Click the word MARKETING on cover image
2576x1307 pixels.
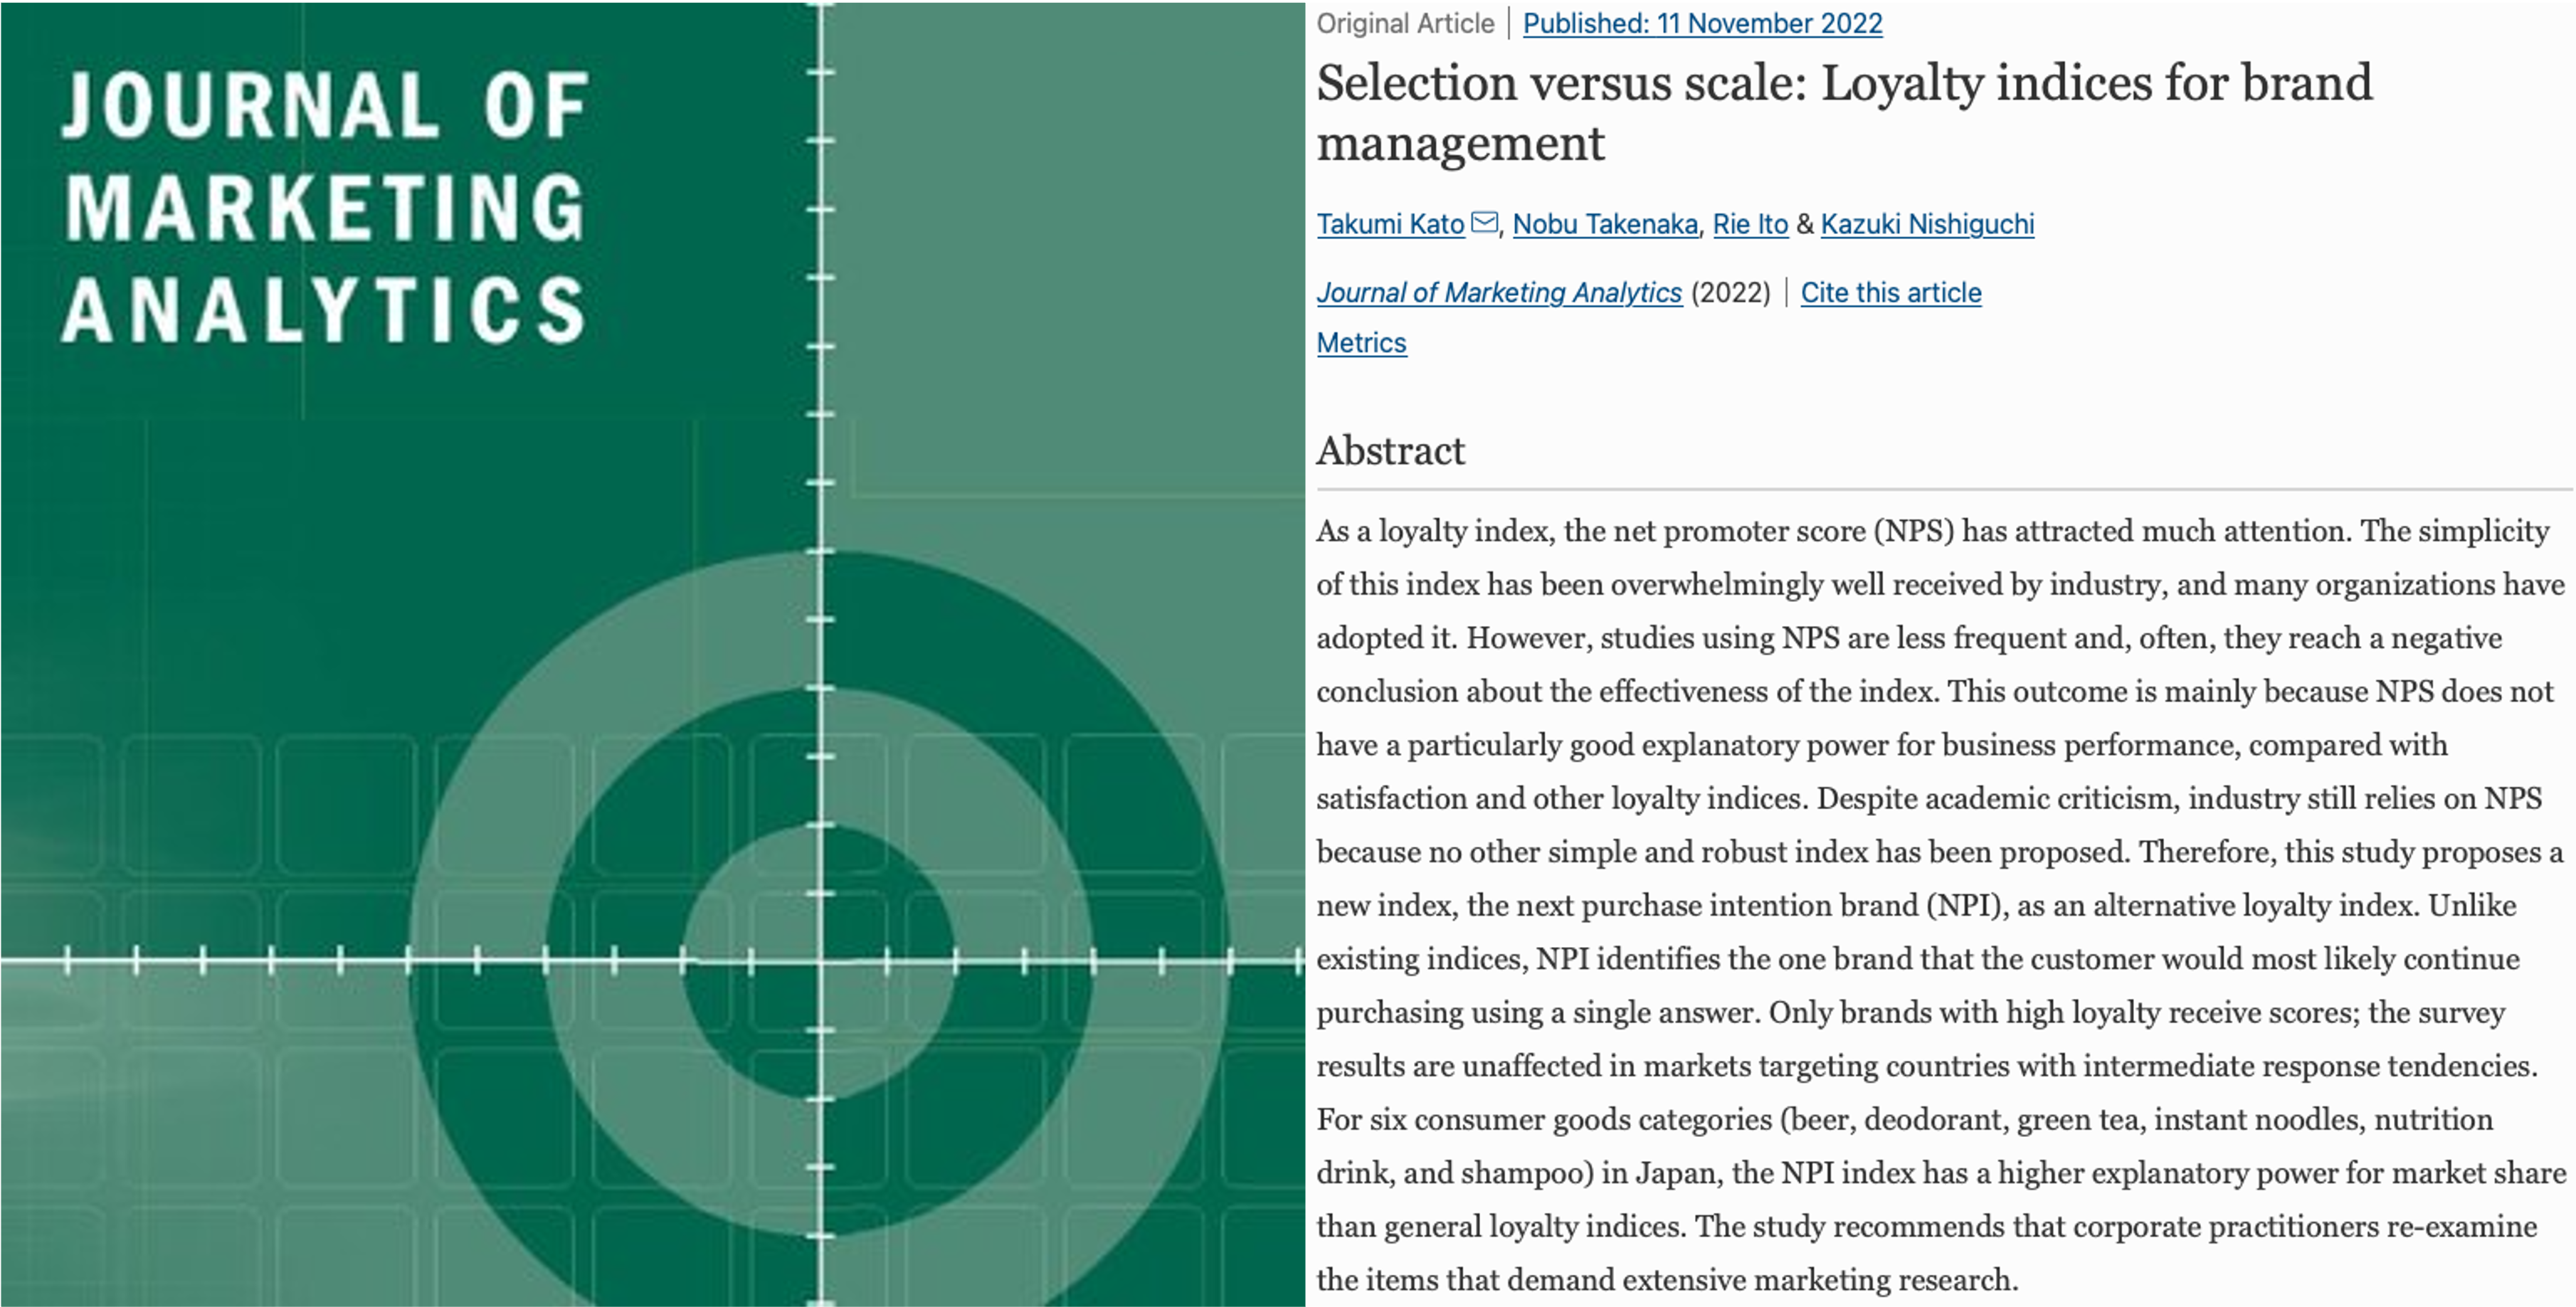(x=325, y=208)
